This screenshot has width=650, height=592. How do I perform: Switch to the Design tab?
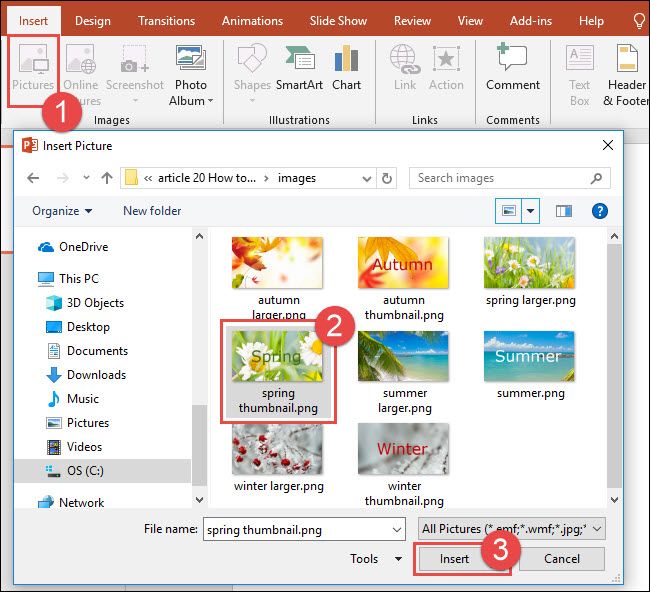point(93,21)
